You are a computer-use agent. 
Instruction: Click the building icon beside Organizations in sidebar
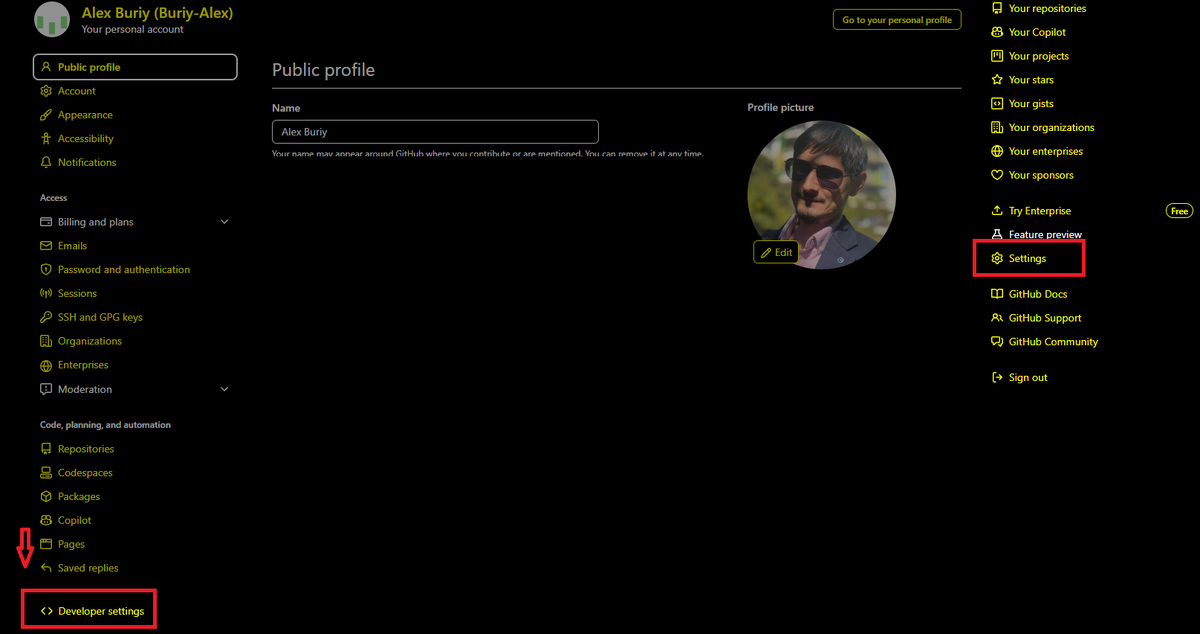tap(46, 341)
